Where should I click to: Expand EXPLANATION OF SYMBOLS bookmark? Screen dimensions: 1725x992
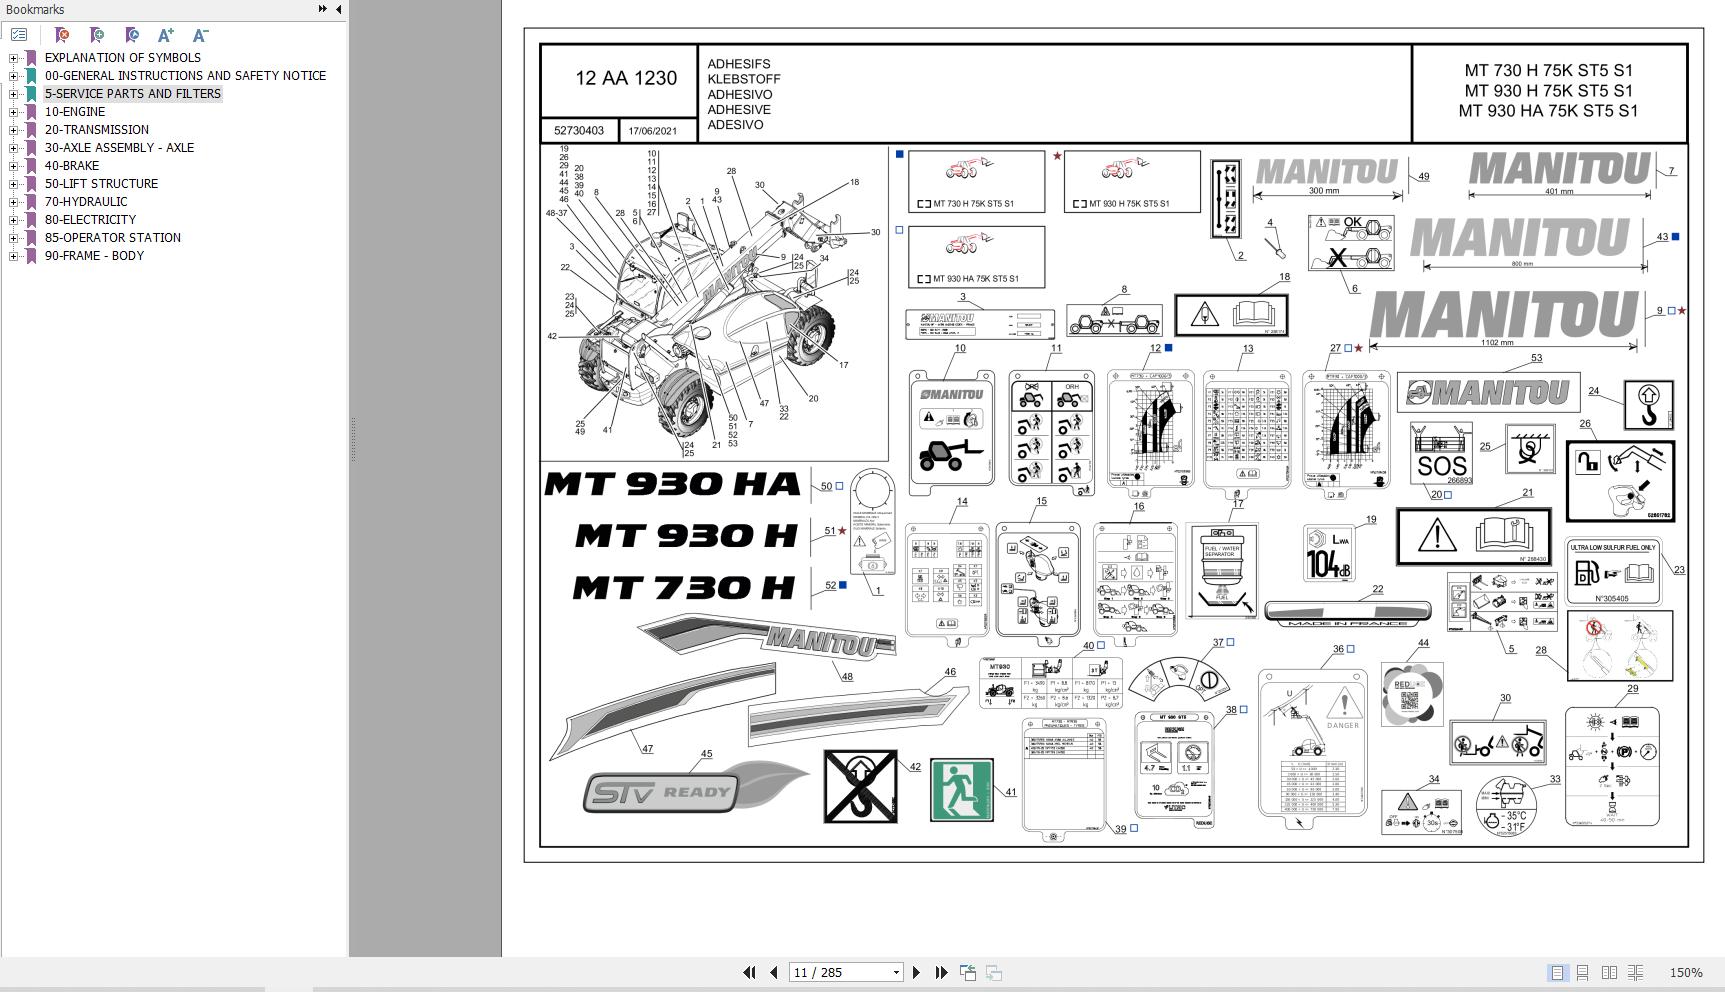(14, 58)
